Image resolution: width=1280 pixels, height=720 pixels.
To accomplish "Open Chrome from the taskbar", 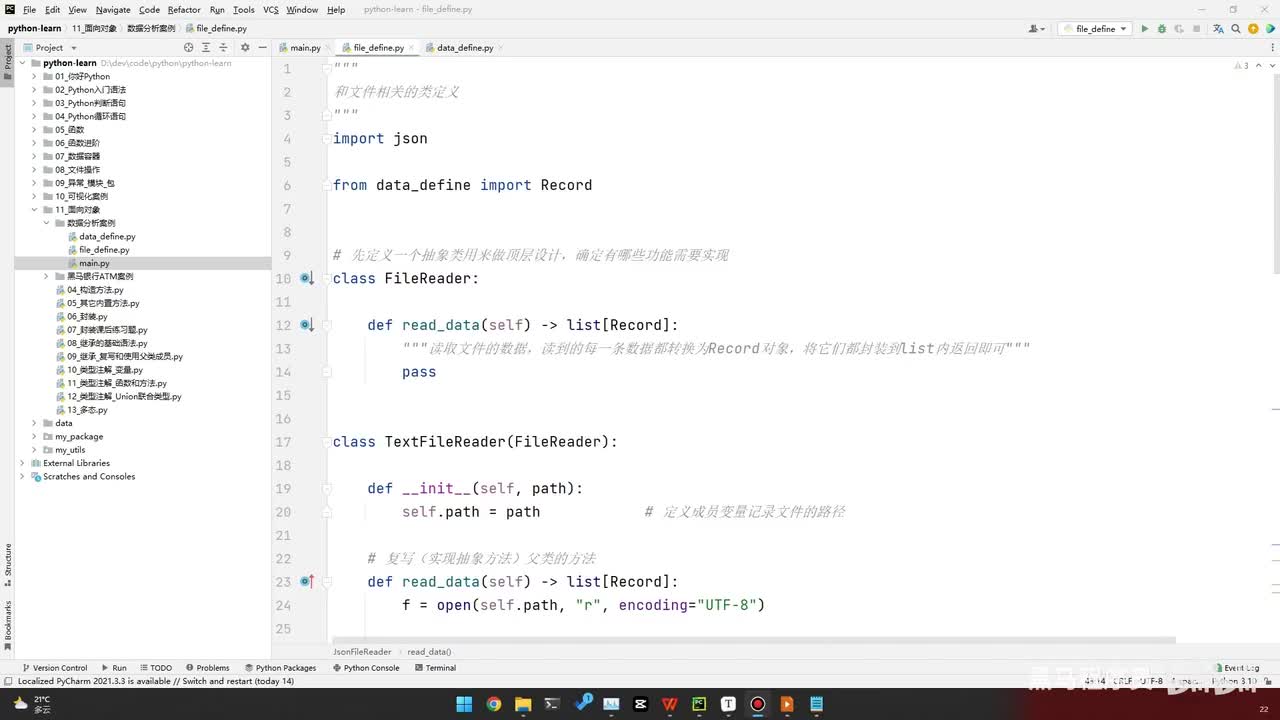I will [x=494, y=704].
